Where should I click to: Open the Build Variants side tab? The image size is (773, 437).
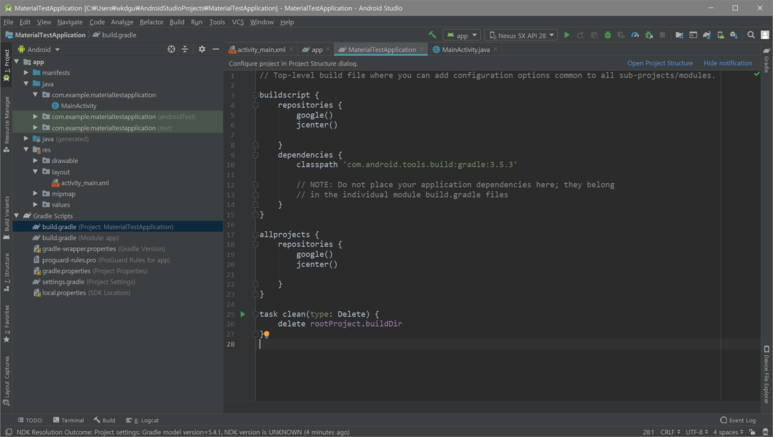coord(6,217)
